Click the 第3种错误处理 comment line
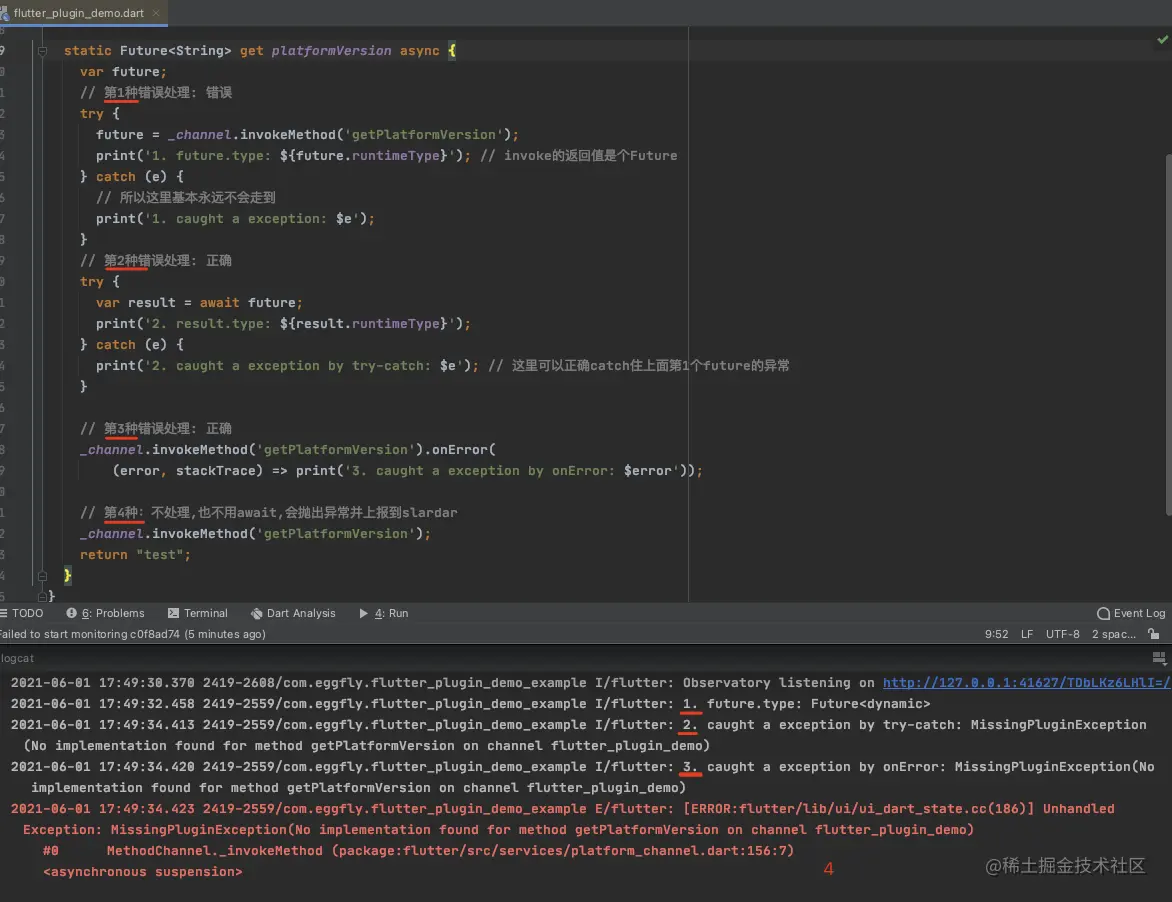Image resolution: width=1172 pixels, height=902 pixels. click(156, 428)
